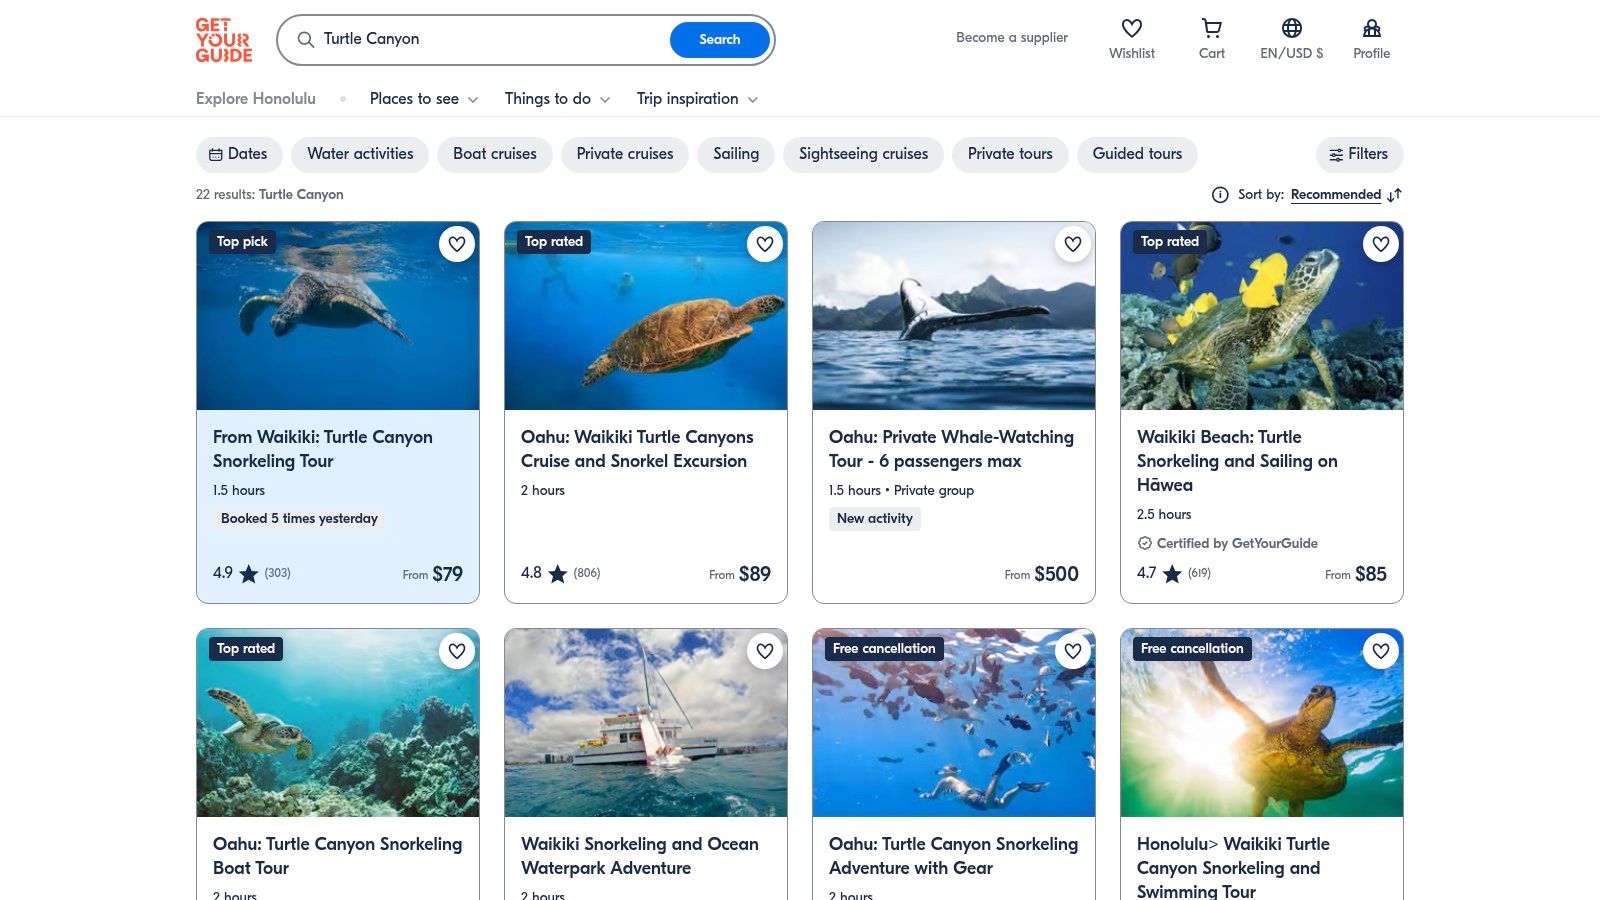This screenshot has height=900, width=1600.
Task: Filter by Water activities
Action: (360, 154)
